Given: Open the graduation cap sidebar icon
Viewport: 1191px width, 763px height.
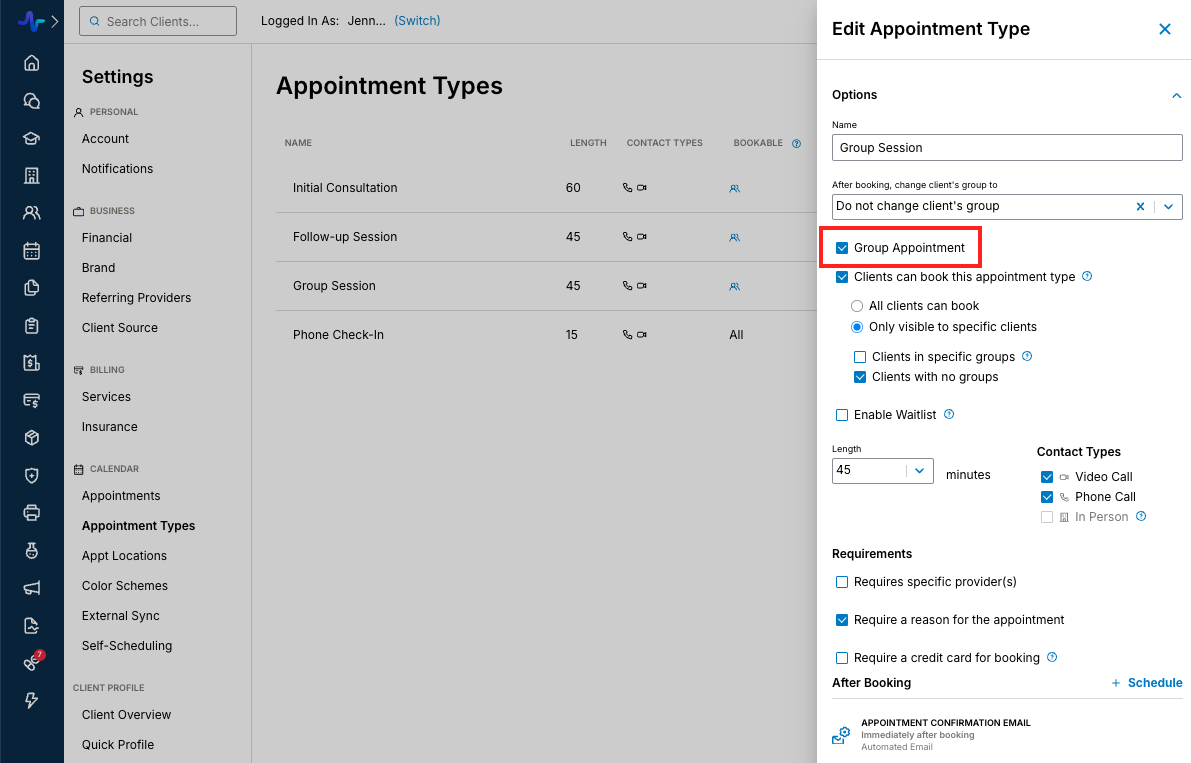Looking at the screenshot, I should click(31, 138).
